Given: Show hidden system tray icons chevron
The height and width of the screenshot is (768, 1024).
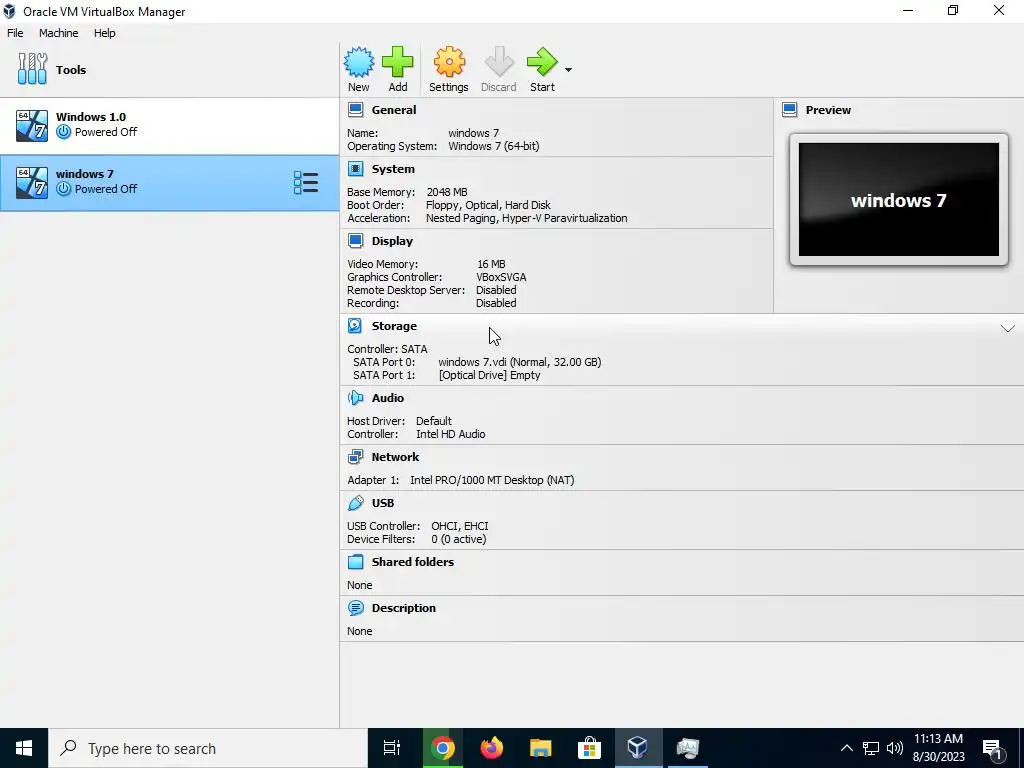Looking at the screenshot, I should tap(846, 748).
